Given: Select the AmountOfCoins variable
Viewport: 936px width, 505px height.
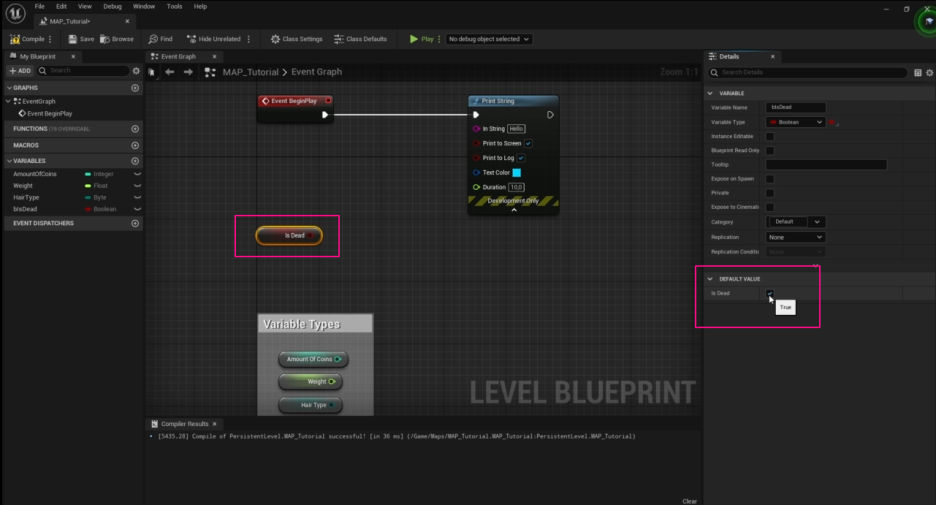Looking at the screenshot, I should tap(35, 174).
